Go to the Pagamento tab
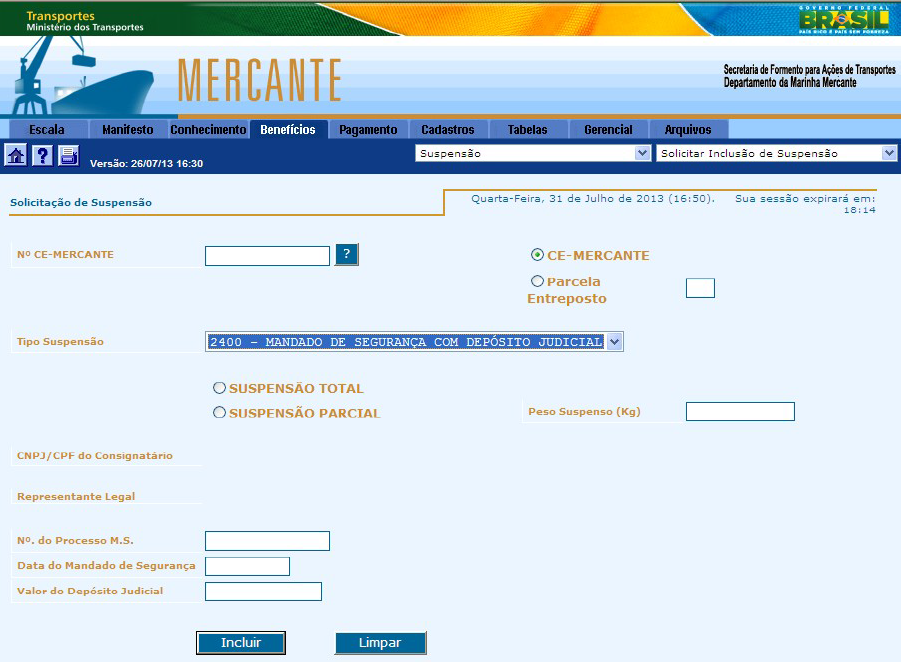 [368, 129]
